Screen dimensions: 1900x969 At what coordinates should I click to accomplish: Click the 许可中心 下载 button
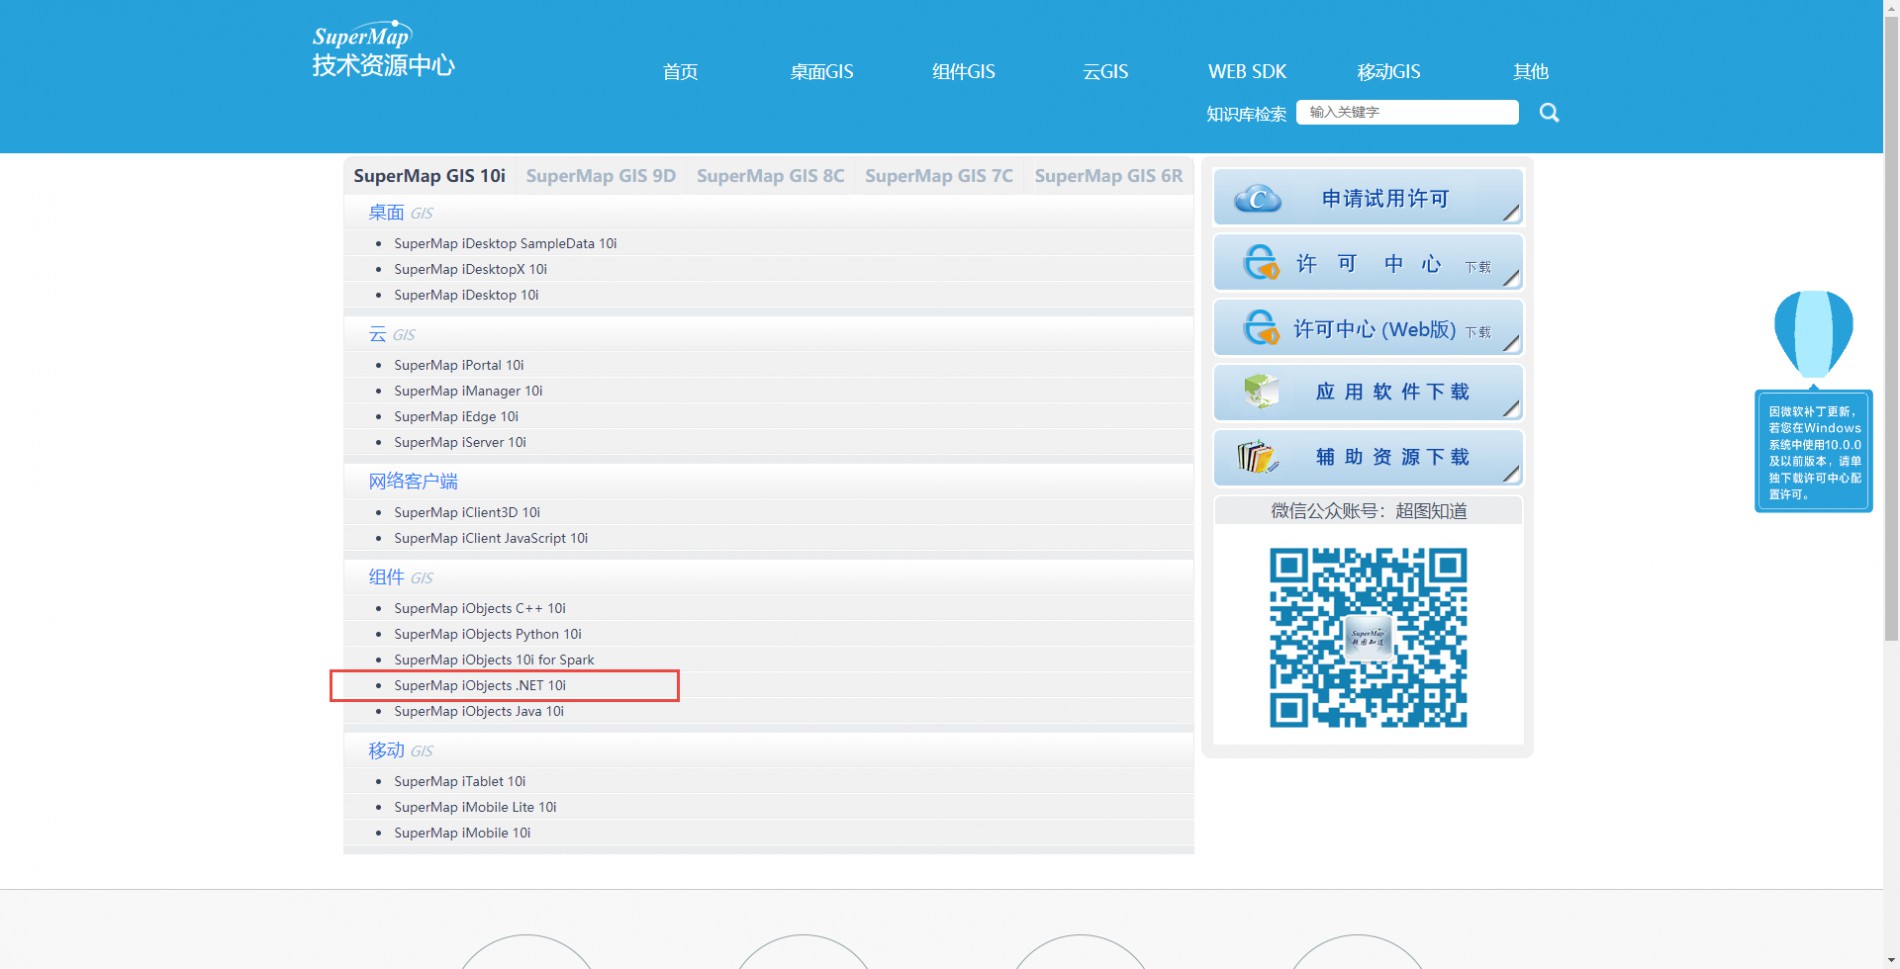(x=1368, y=263)
